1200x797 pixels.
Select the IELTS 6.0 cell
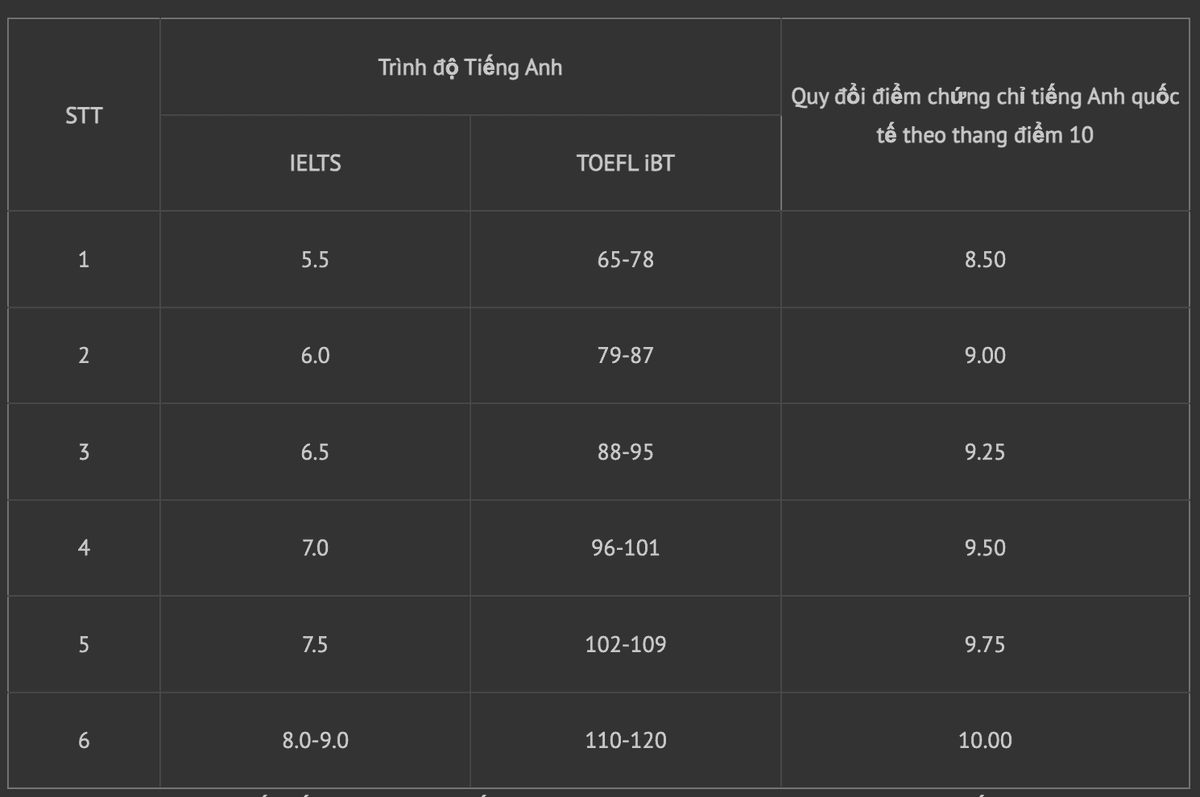coord(315,356)
